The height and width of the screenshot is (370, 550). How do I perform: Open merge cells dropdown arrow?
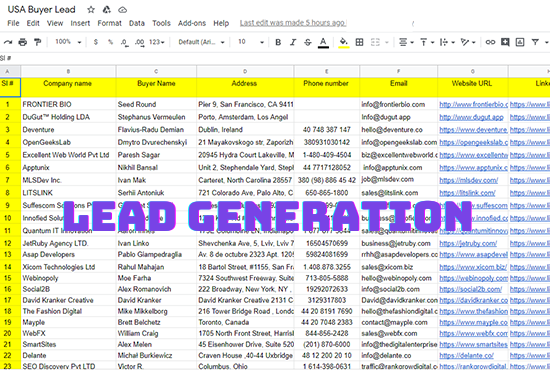pos(387,42)
